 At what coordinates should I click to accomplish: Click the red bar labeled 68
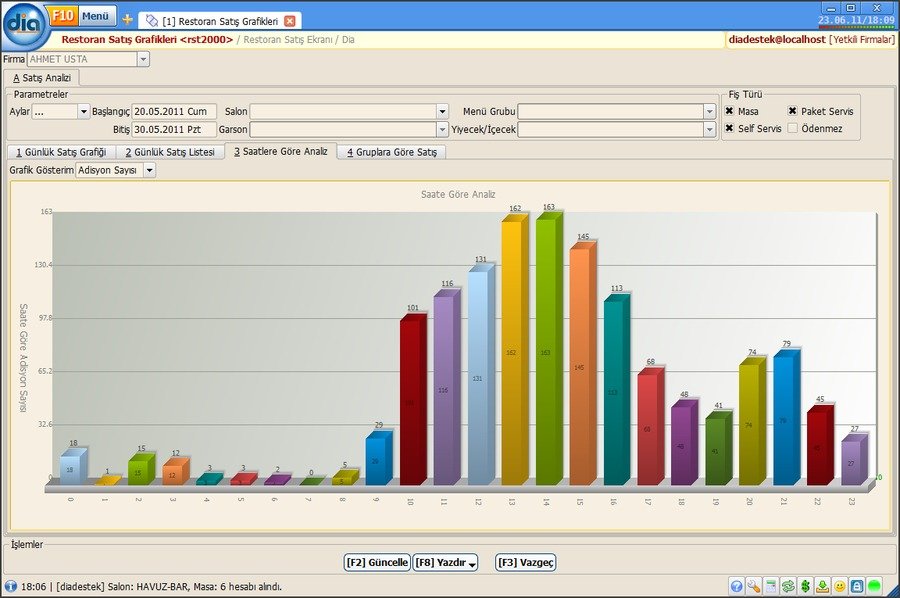tap(650, 427)
